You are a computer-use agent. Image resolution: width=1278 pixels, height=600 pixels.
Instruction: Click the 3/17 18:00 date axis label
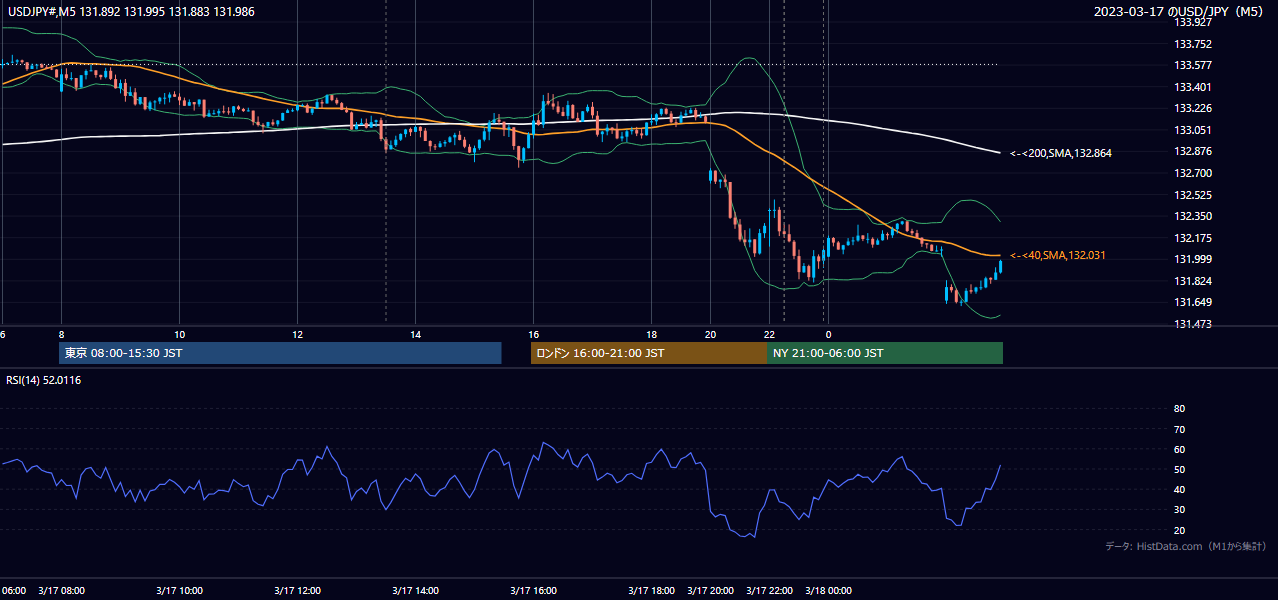(x=652, y=591)
